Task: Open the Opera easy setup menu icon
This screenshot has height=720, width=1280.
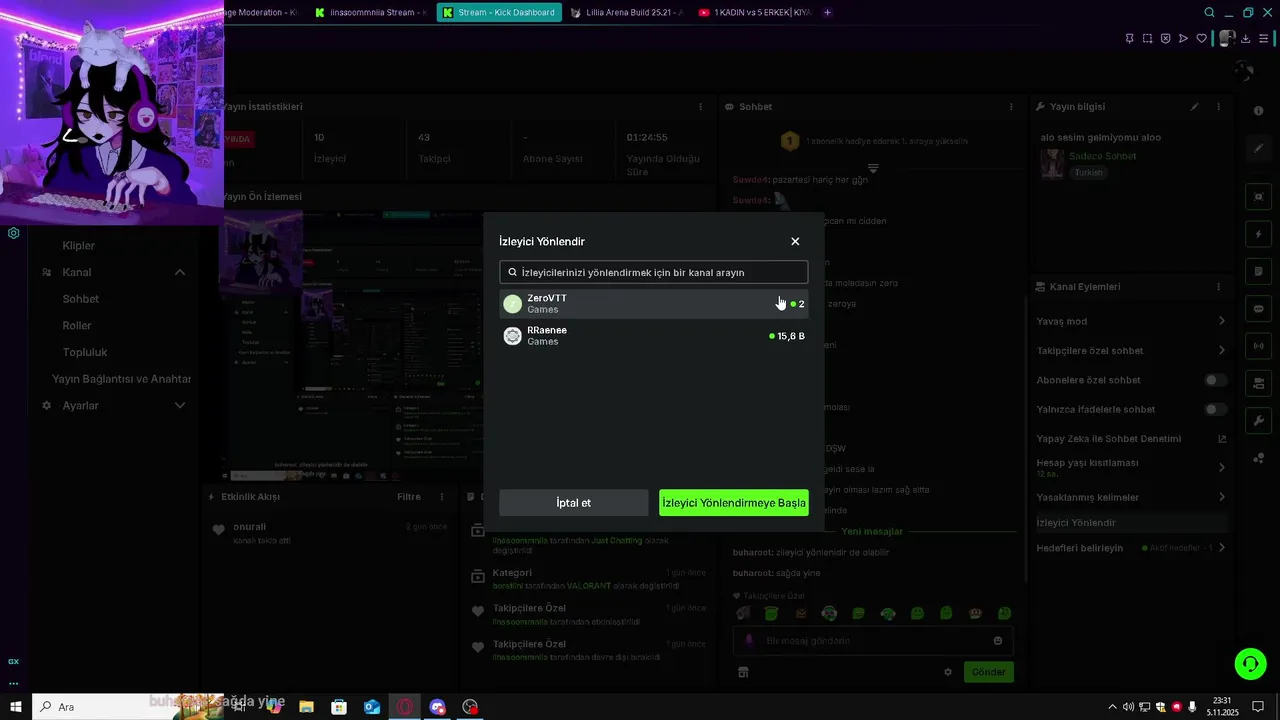Action: pyautogui.click(x=1265, y=38)
